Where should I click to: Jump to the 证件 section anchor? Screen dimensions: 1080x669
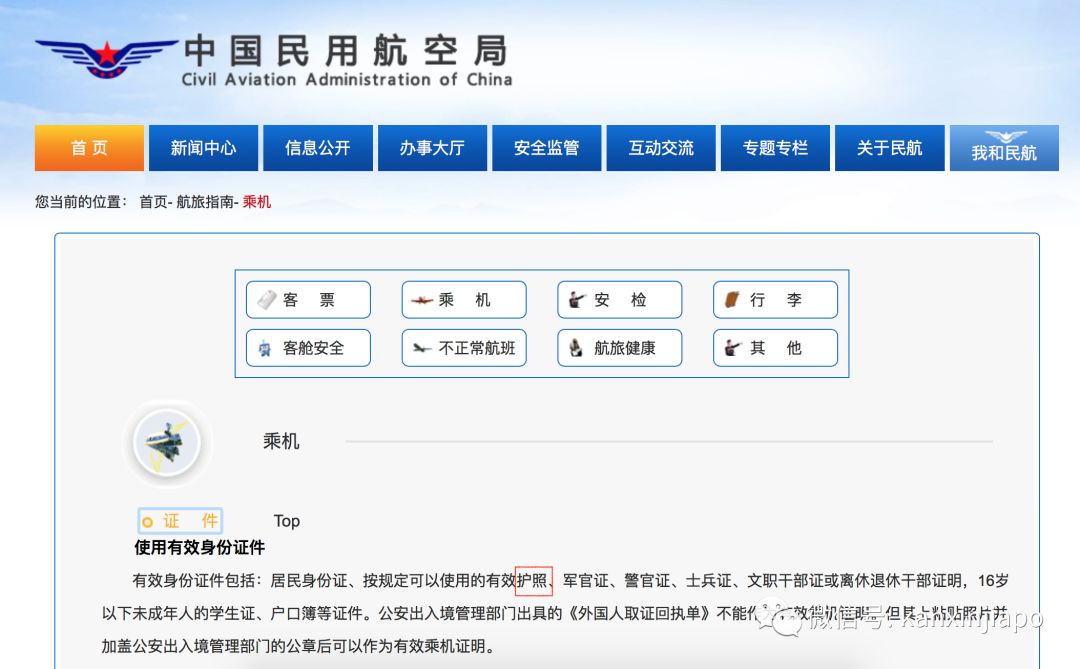tap(181, 521)
